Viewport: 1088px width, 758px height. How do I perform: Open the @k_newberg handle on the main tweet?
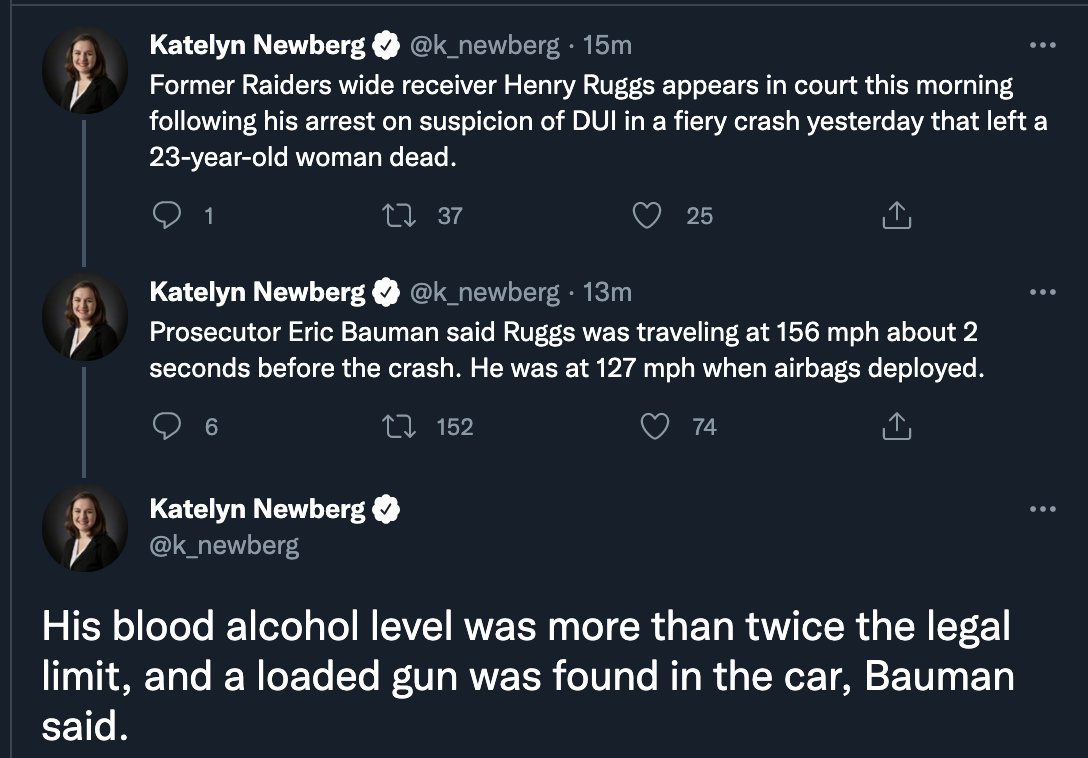pos(223,545)
